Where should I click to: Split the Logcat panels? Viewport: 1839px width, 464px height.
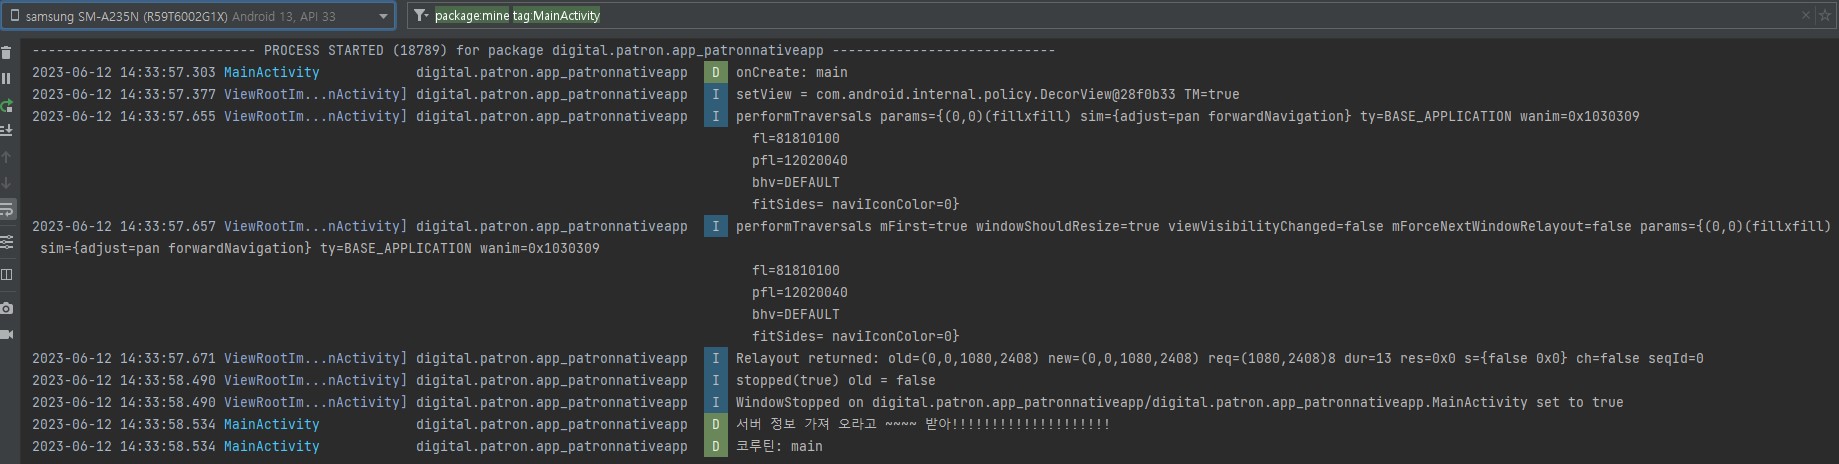tap(7, 274)
